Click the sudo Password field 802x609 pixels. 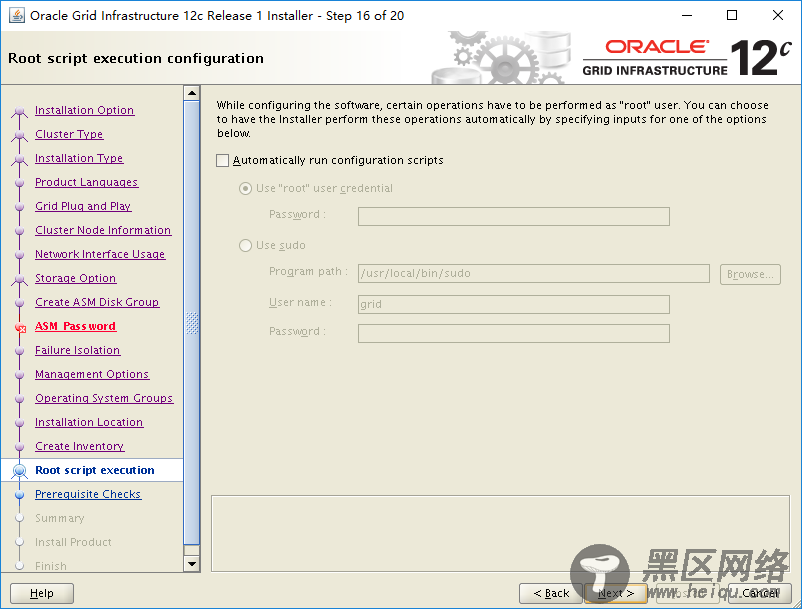(x=514, y=333)
